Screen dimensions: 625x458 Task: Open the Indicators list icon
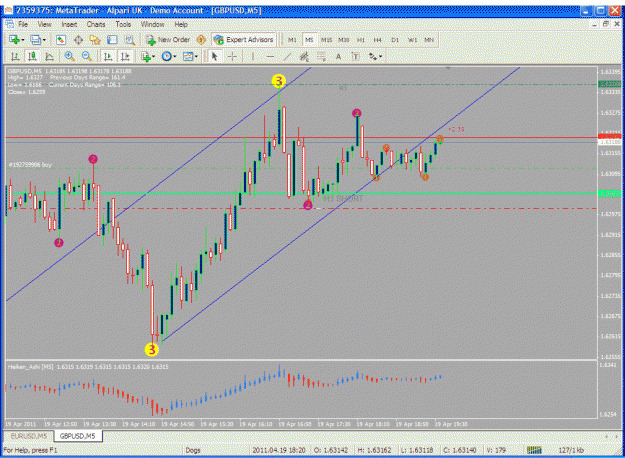coord(146,57)
